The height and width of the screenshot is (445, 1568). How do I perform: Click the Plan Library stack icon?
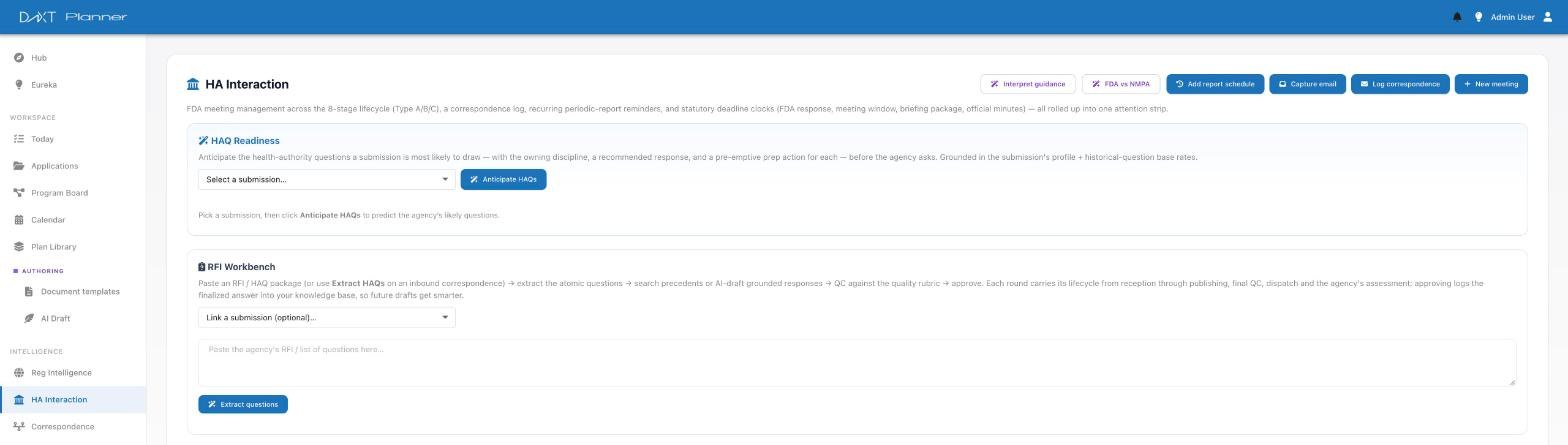pyautogui.click(x=19, y=247)
